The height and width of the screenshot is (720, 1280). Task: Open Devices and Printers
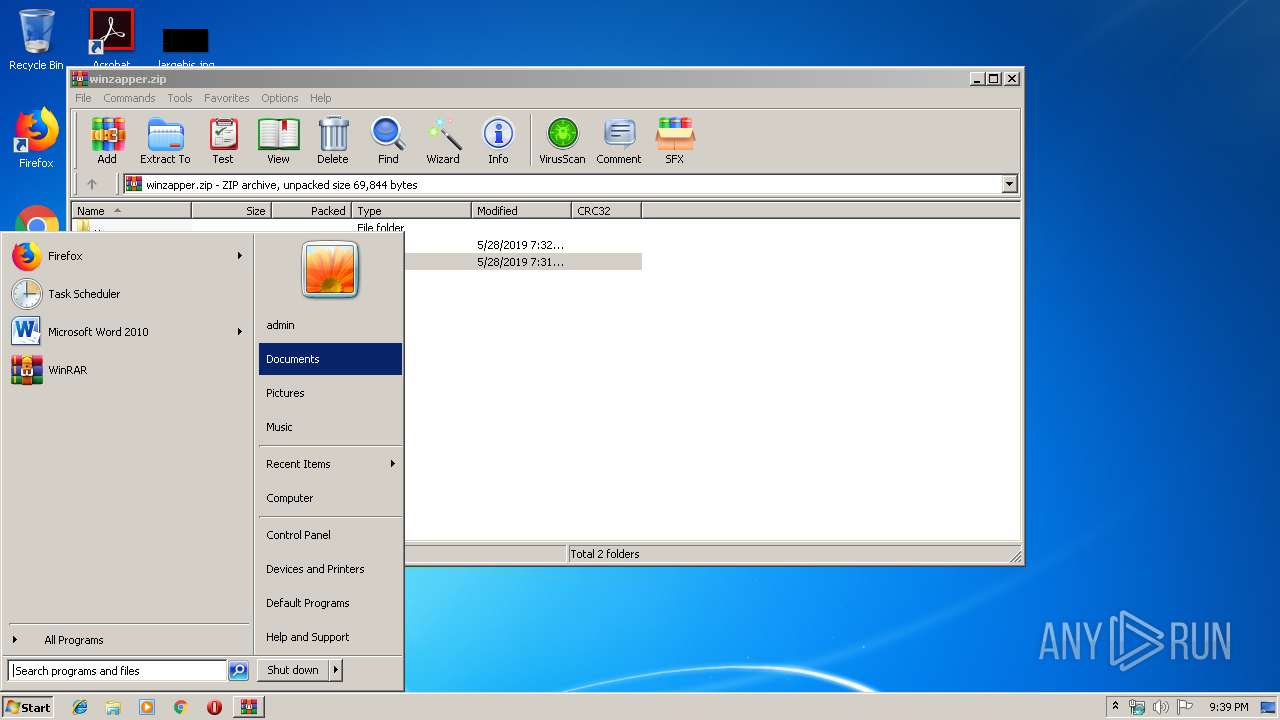(x=330, y=569)
